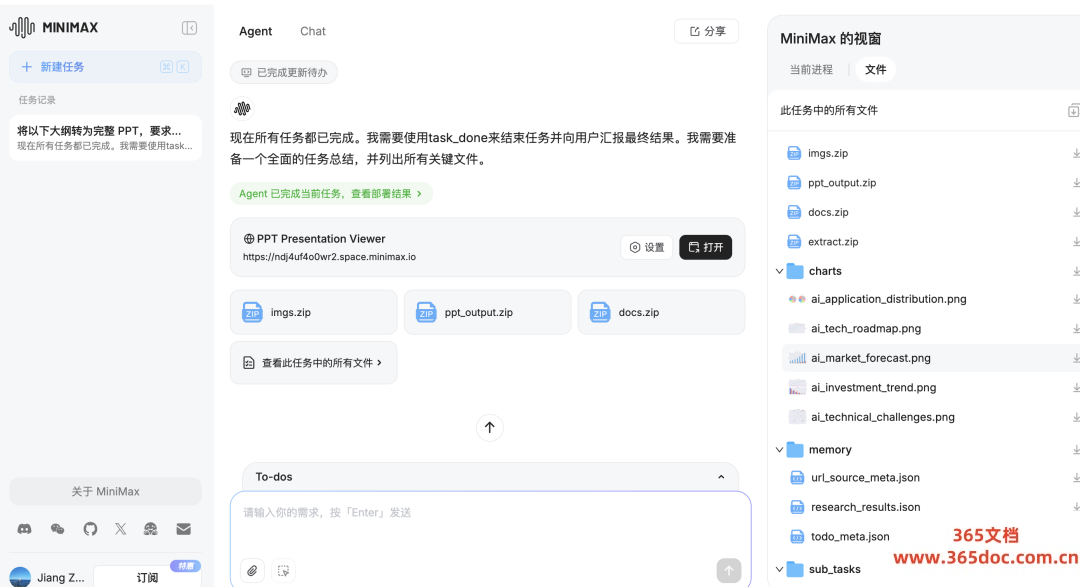
Task: Click the Jiang Z... user avatar
Action: pyautogui.click(x=20, y=577)
